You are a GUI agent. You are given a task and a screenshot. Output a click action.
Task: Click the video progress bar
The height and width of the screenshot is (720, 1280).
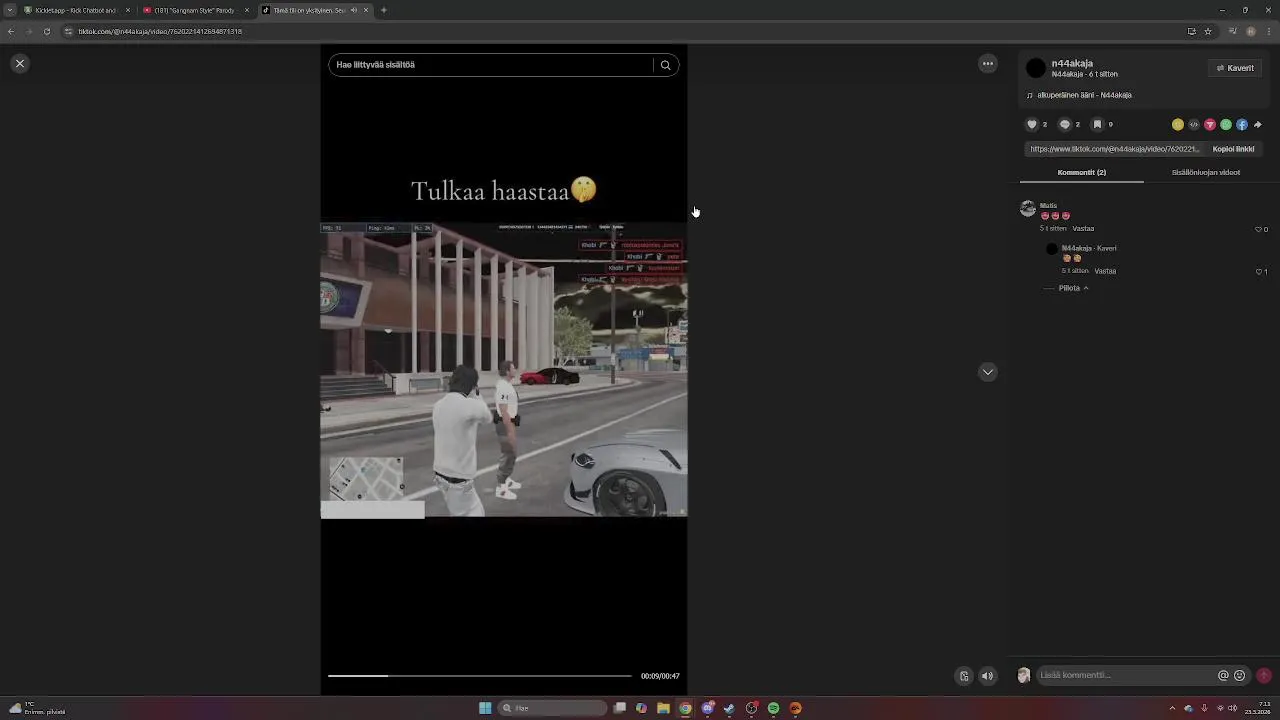click(480, 676)
